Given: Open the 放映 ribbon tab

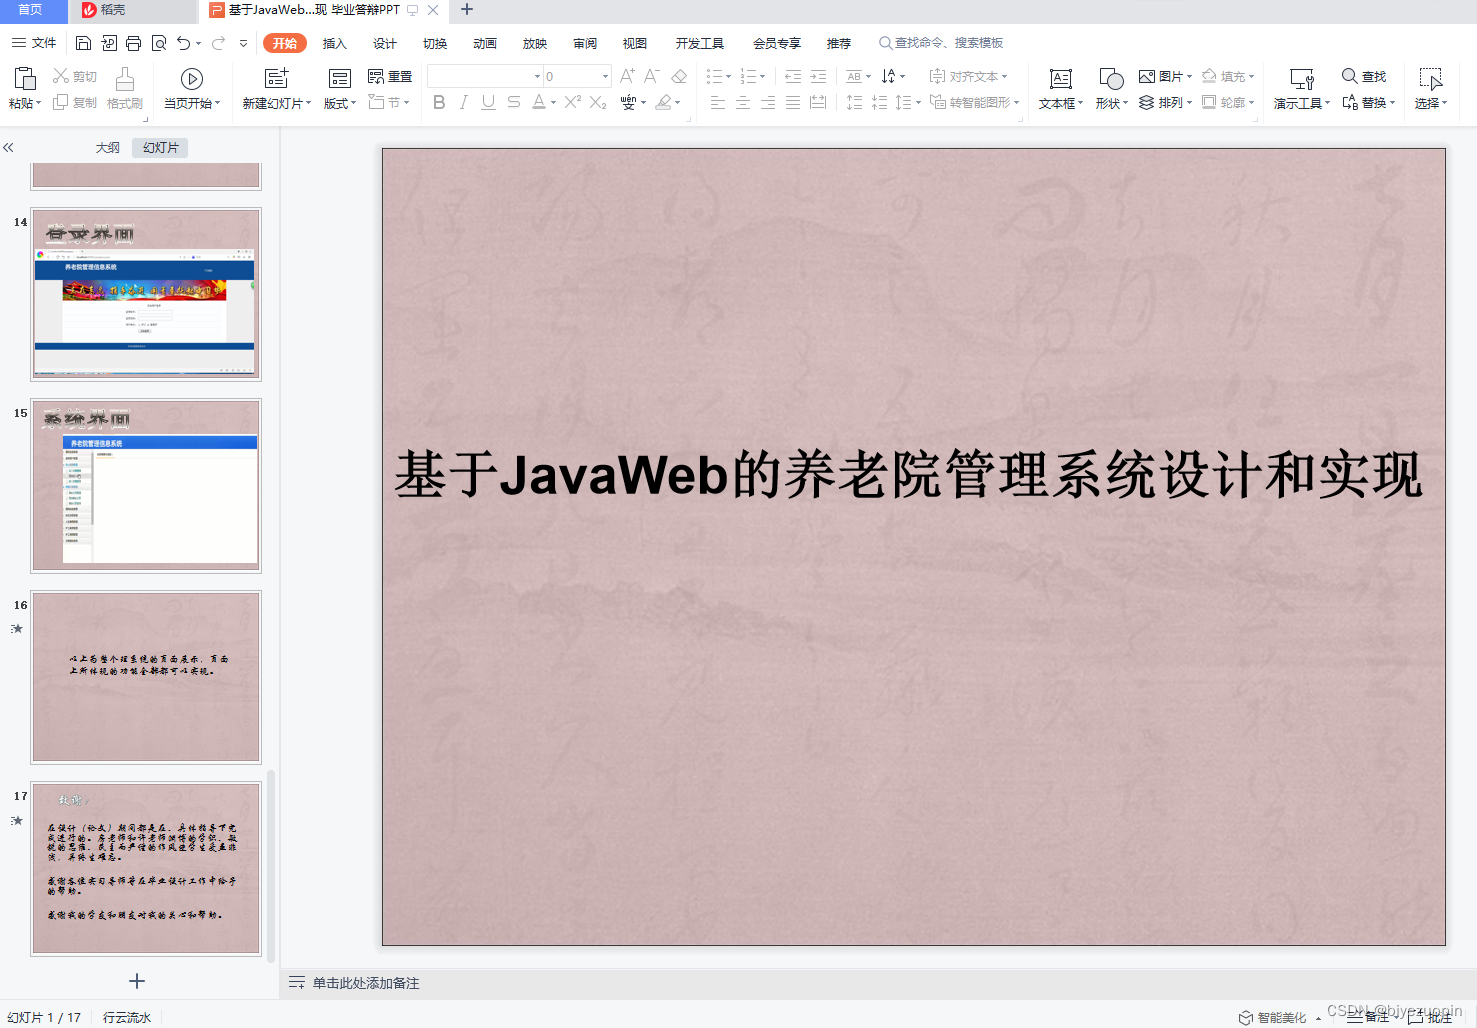Looking at the screenshot, I should (x=535, y=43).
